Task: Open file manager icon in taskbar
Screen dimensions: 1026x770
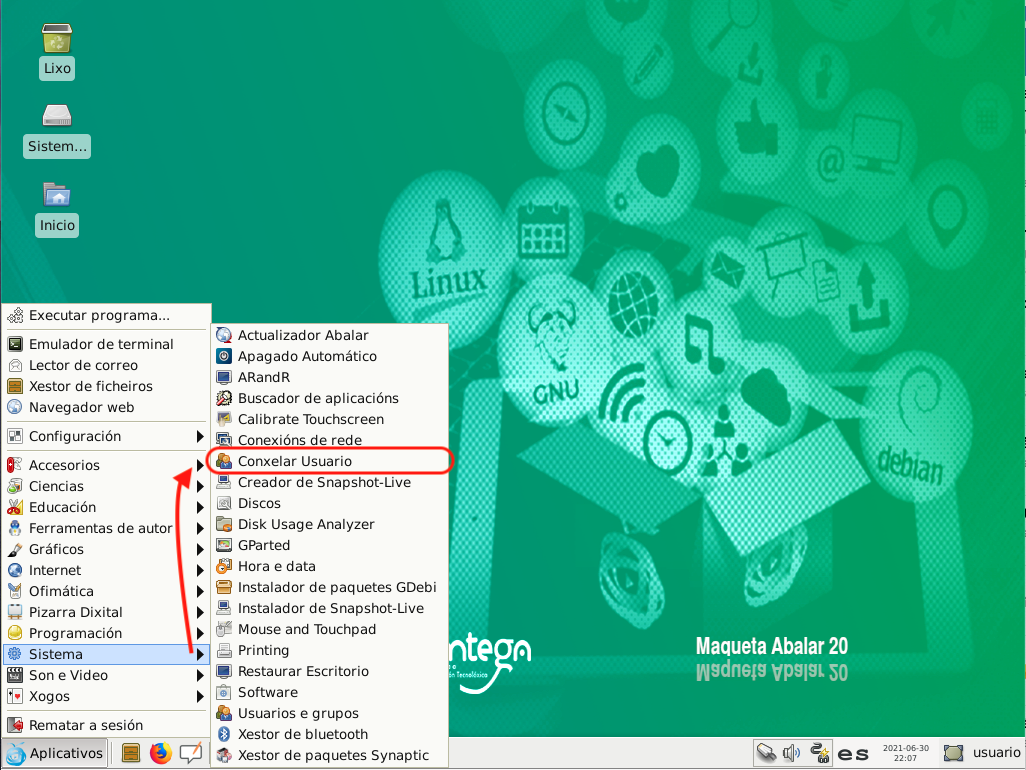Action: [130, 753]
